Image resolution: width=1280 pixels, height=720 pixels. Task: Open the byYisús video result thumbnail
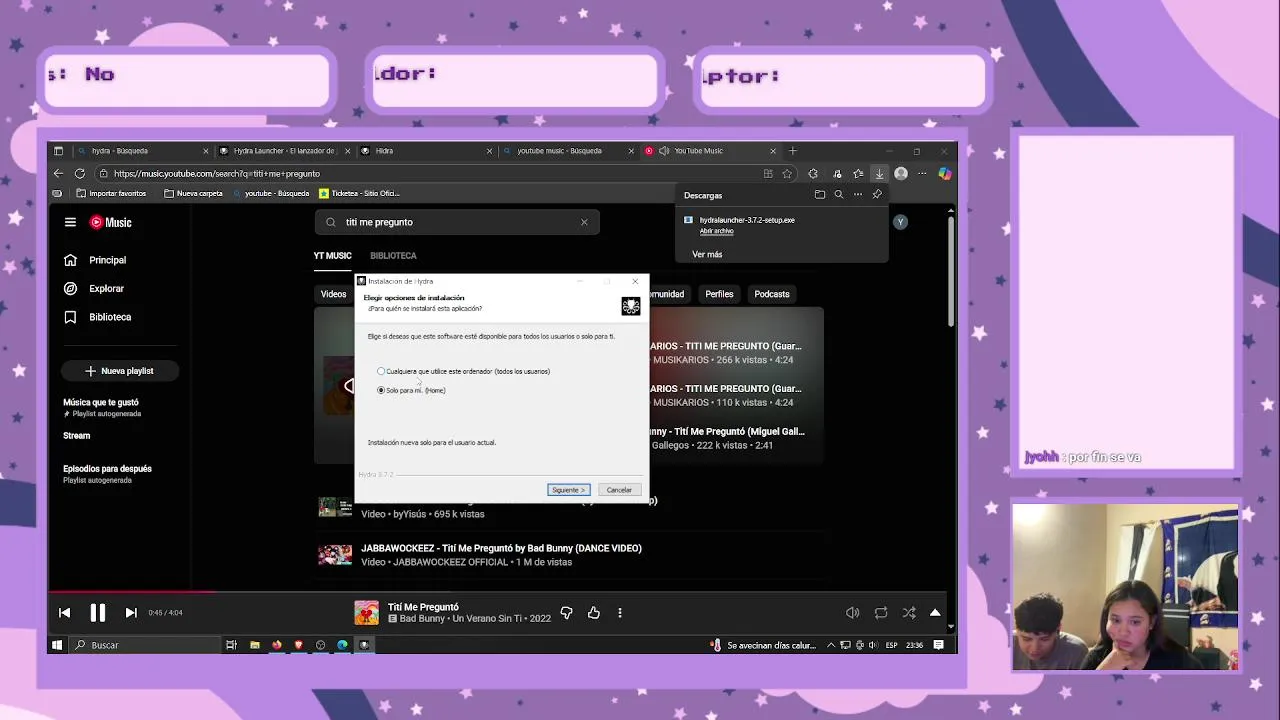click(x=335, y=507)
